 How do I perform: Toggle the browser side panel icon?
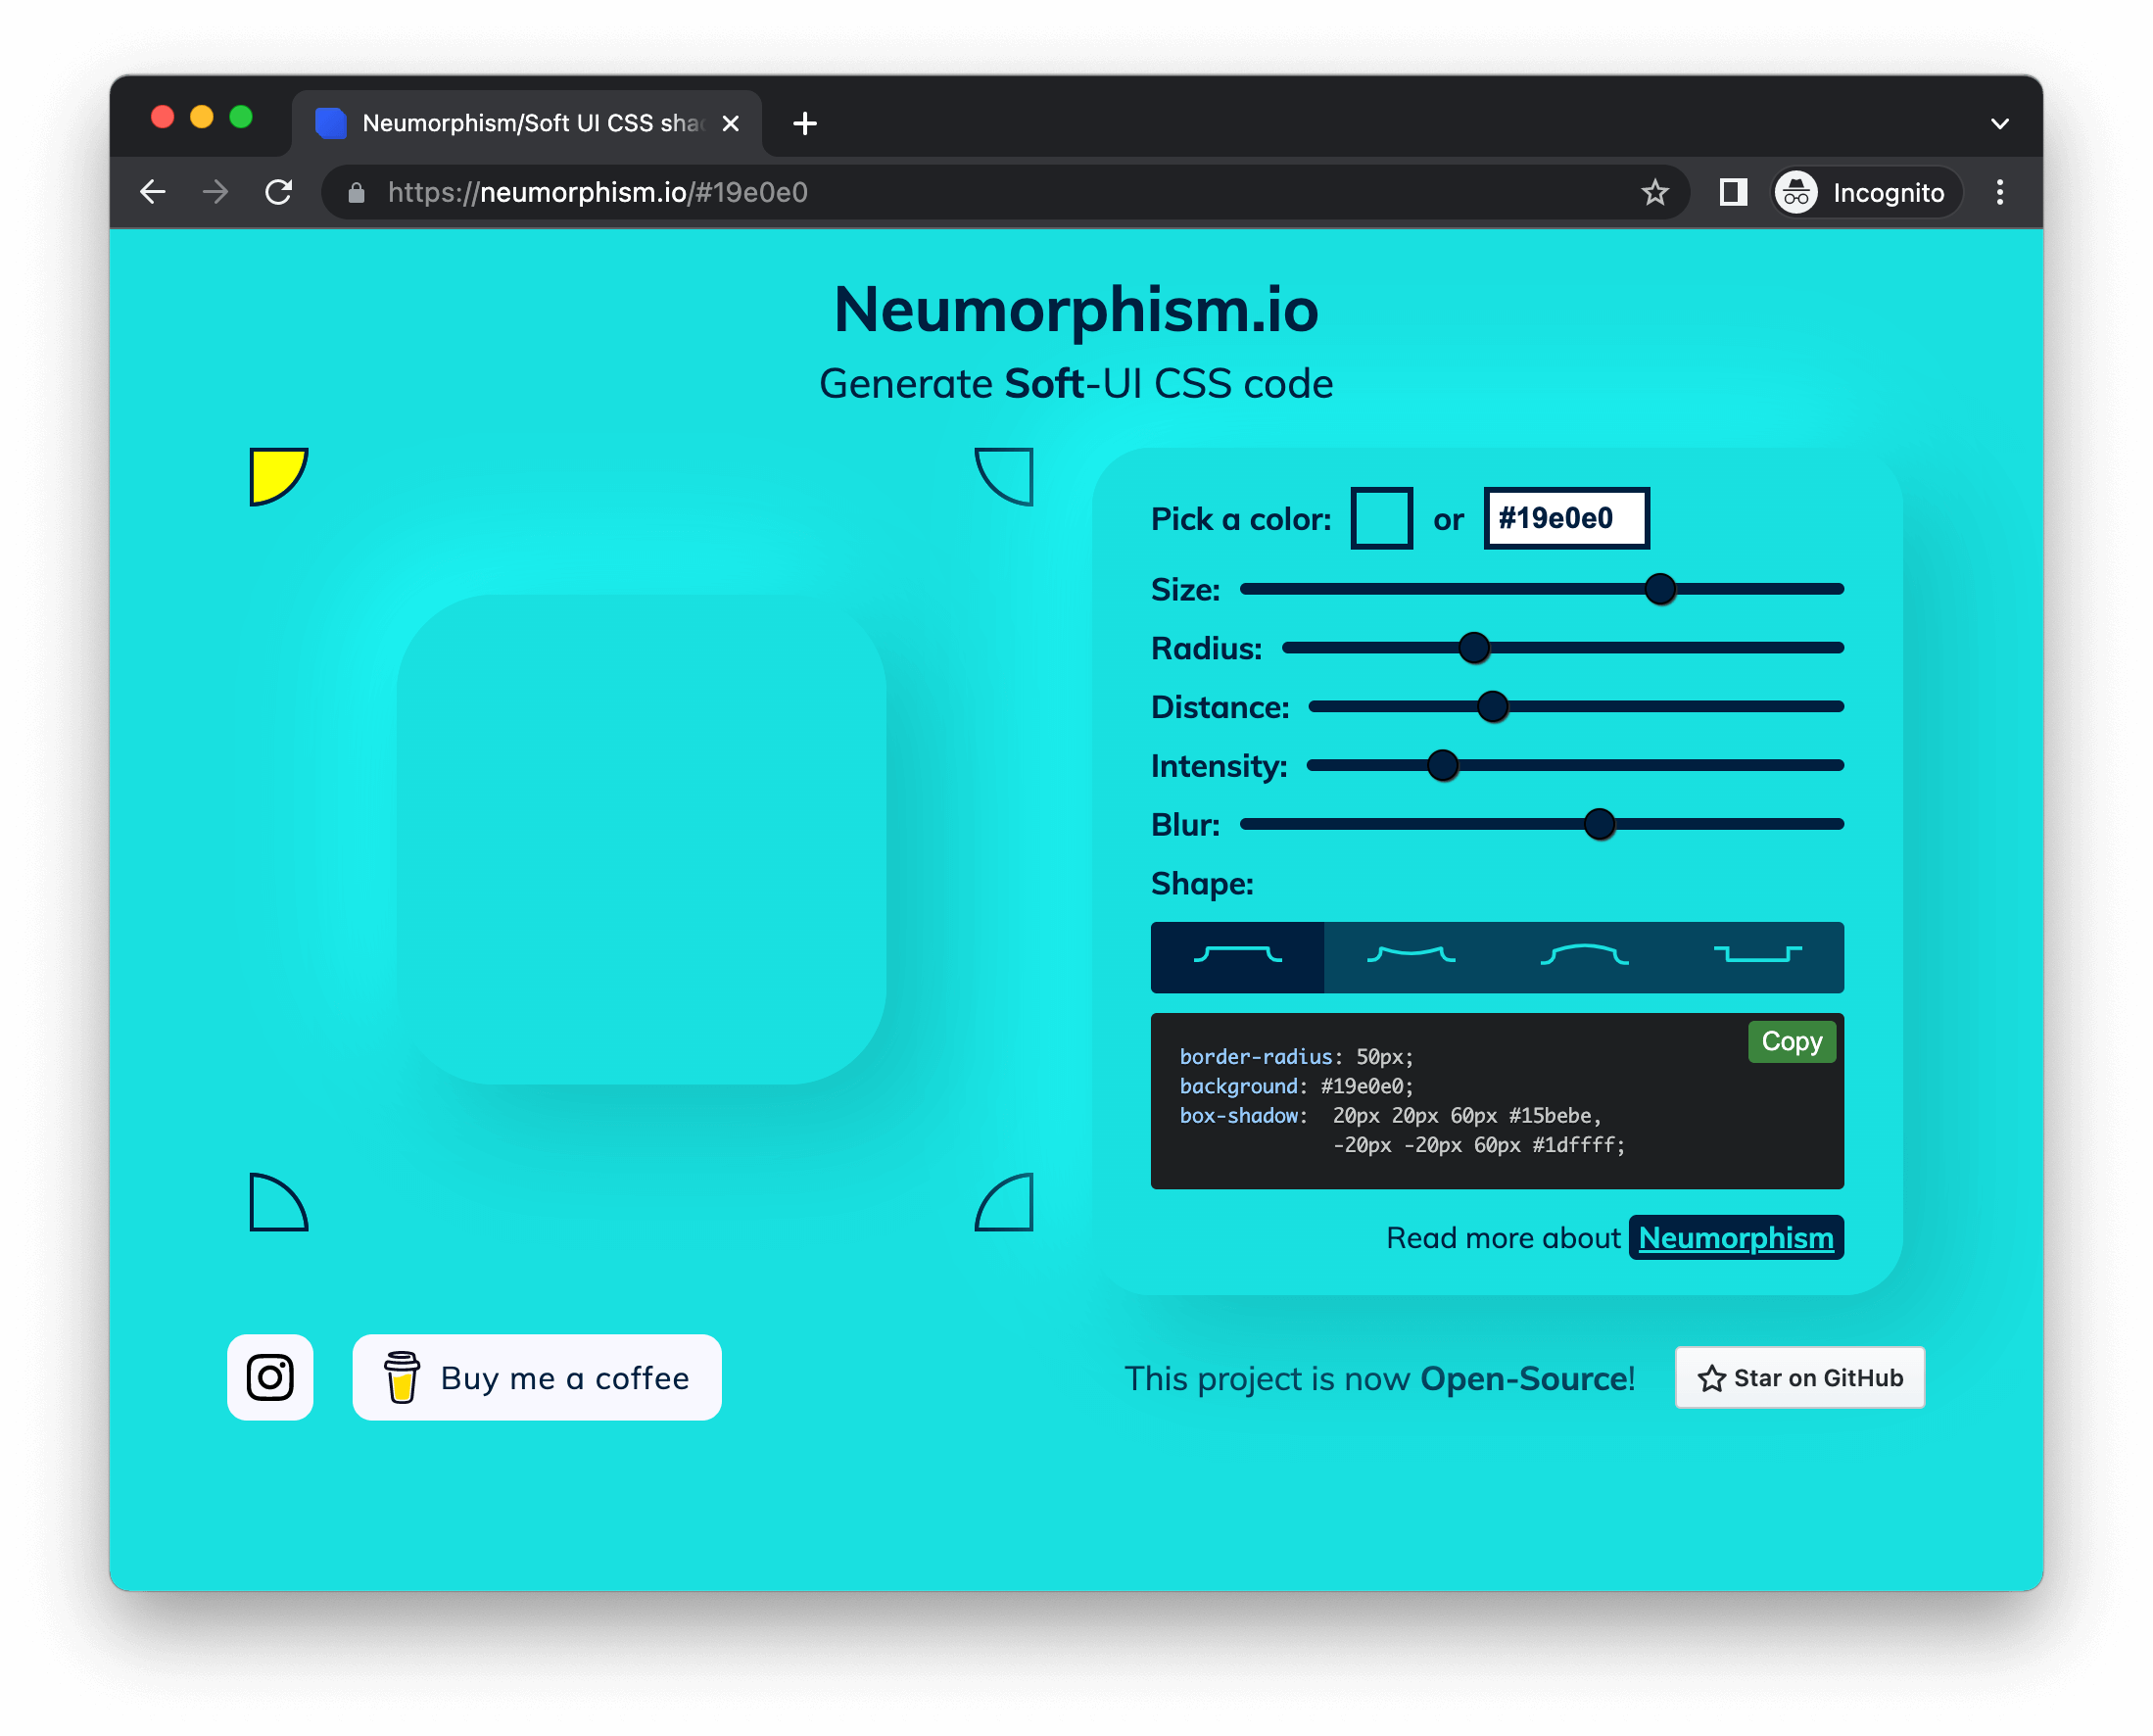[1732, 192]
